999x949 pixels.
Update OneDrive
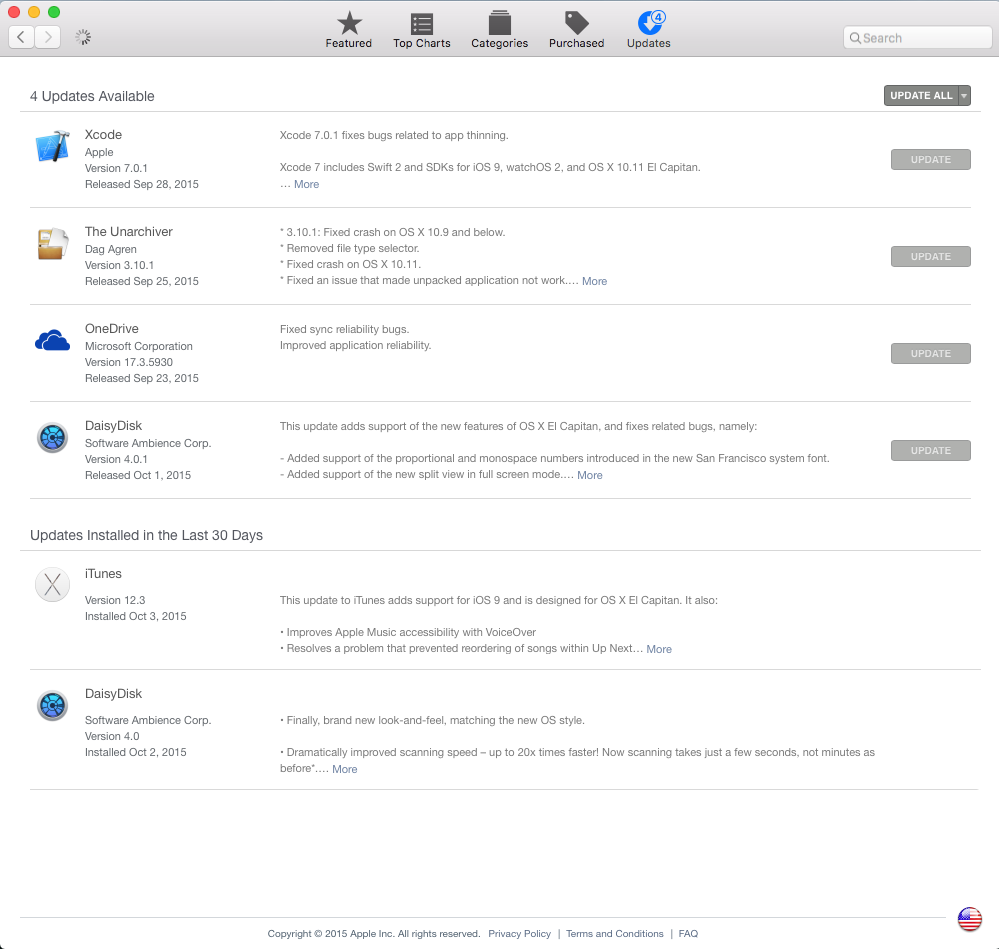coord(930,353)
